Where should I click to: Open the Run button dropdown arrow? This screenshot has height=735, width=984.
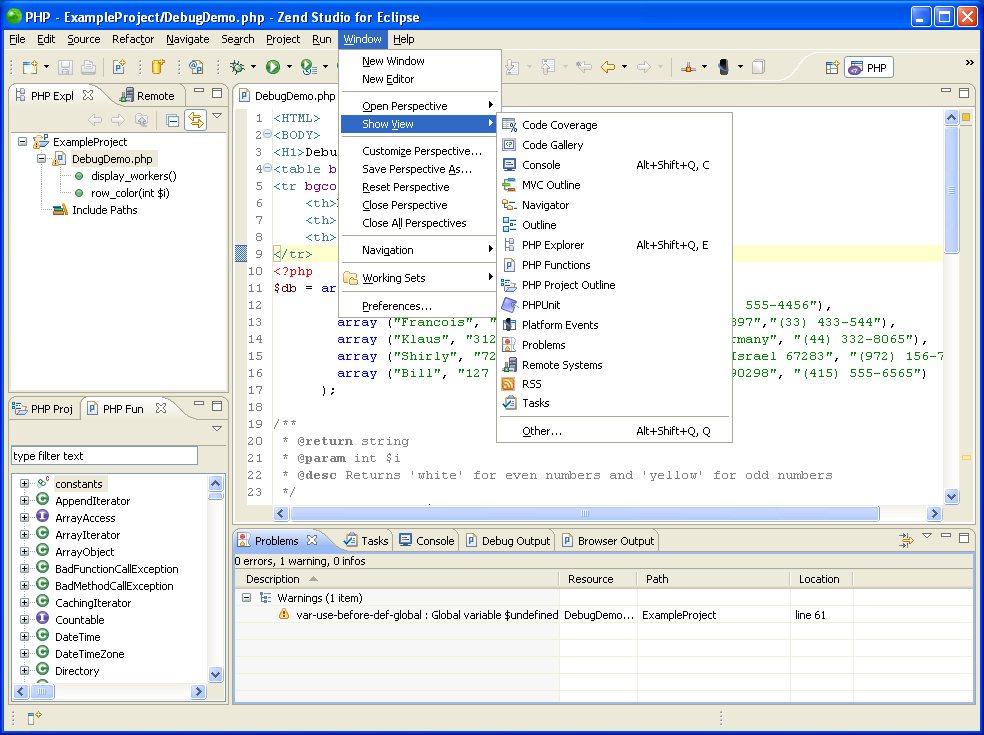tap(290, 67)
